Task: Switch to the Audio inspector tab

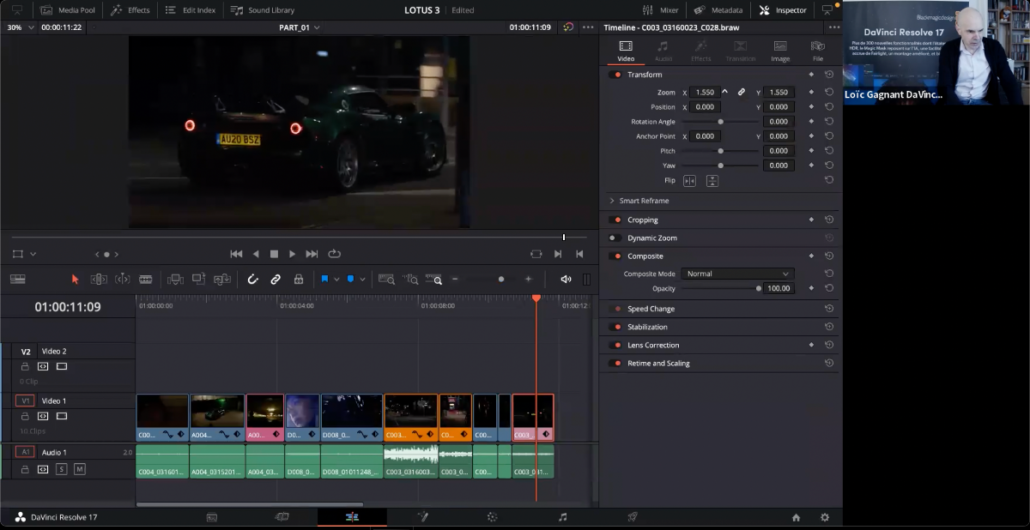Action: click(x=663, y=51)
